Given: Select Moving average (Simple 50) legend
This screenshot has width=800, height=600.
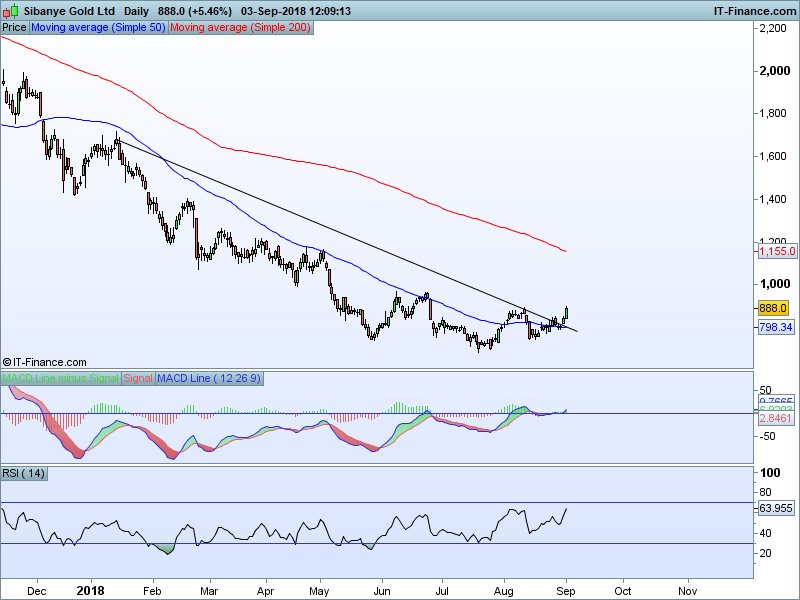Looking at the screenshot, I should coord(98,28).
